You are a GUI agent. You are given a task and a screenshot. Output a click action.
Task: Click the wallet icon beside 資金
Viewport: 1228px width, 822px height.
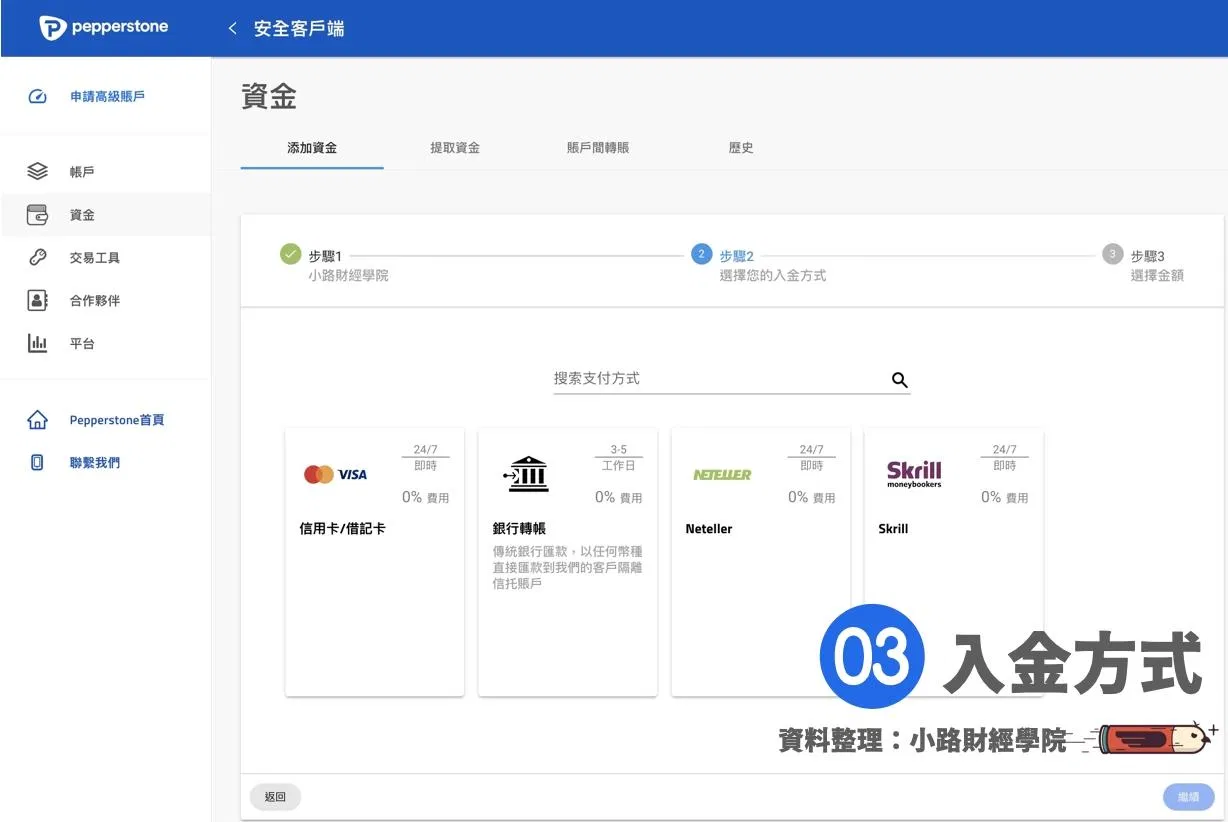pyautogui.click(x=37, y=215)
